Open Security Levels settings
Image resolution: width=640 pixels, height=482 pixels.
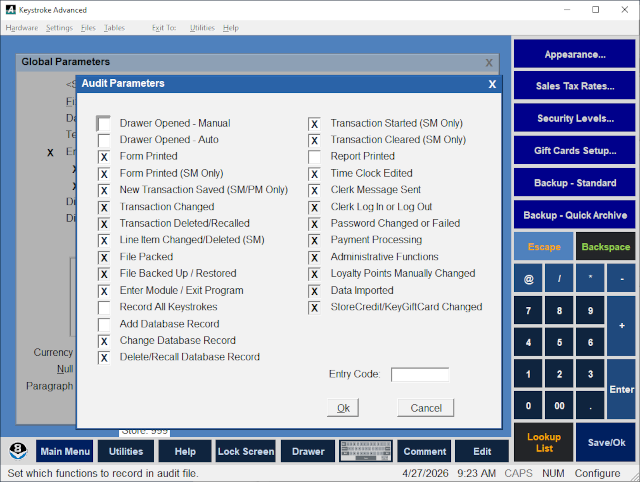(575, 118)
